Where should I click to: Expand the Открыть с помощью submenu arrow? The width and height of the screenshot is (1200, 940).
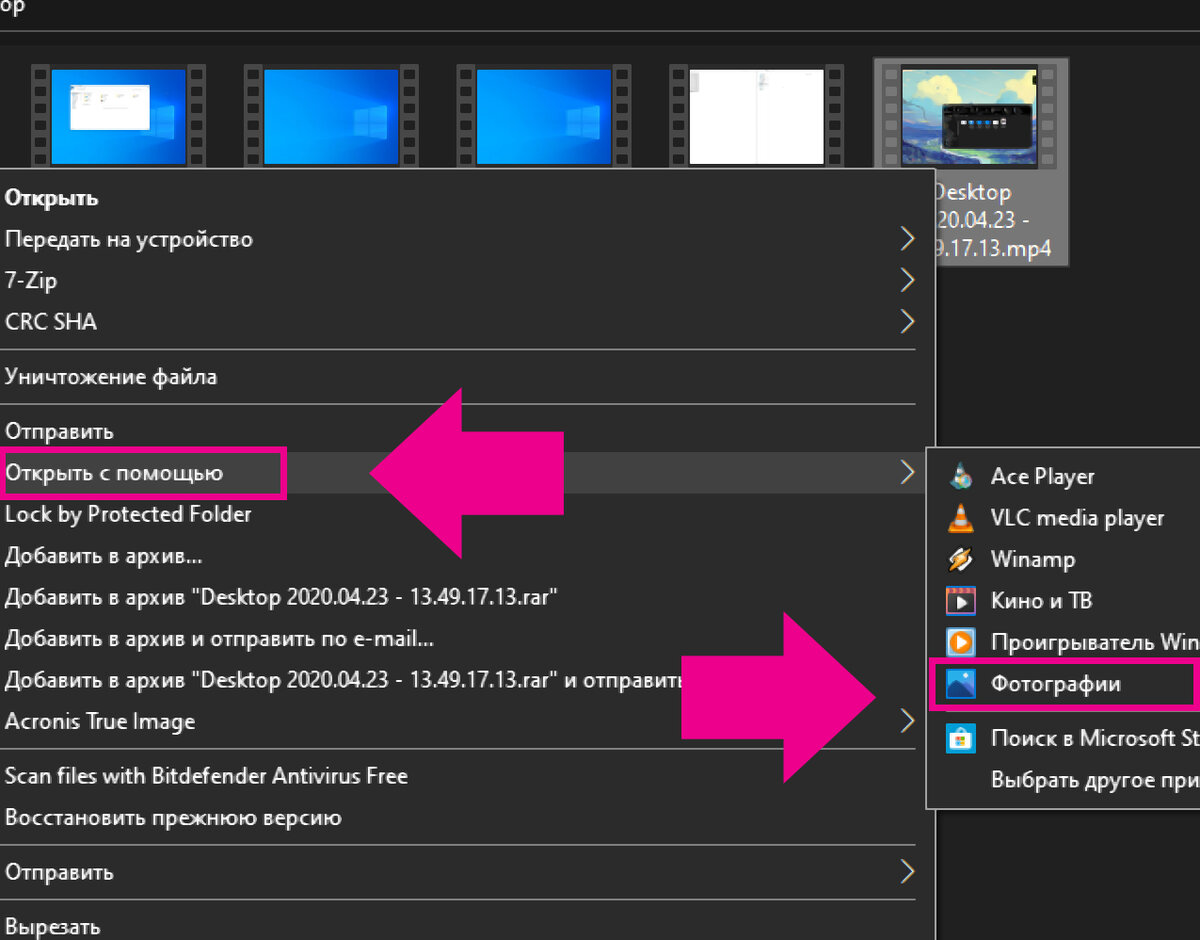[x=907, y=472]
